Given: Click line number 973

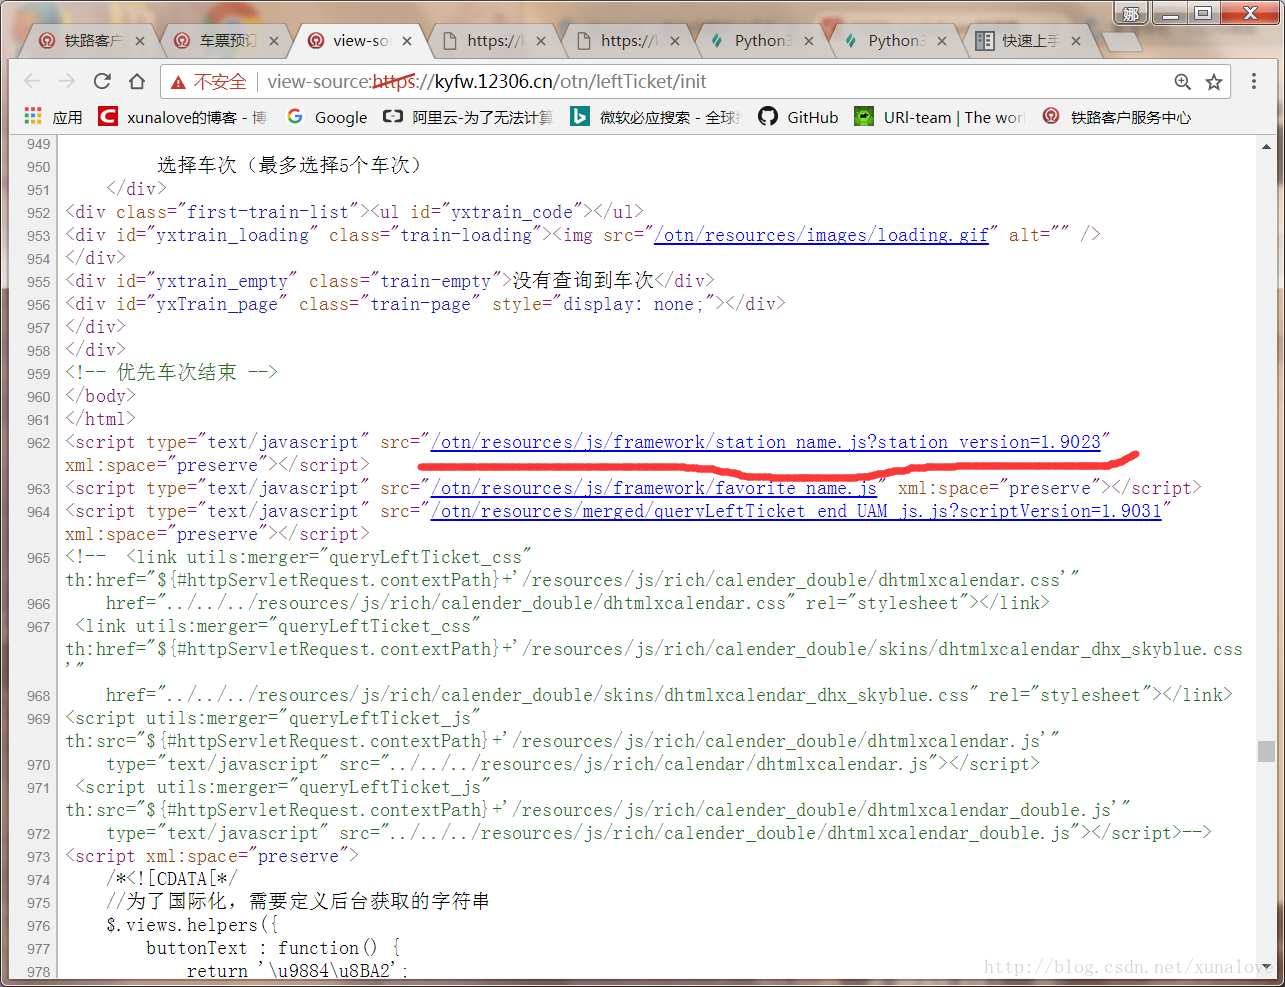Looking at the screenshot, I should (38, 857).
